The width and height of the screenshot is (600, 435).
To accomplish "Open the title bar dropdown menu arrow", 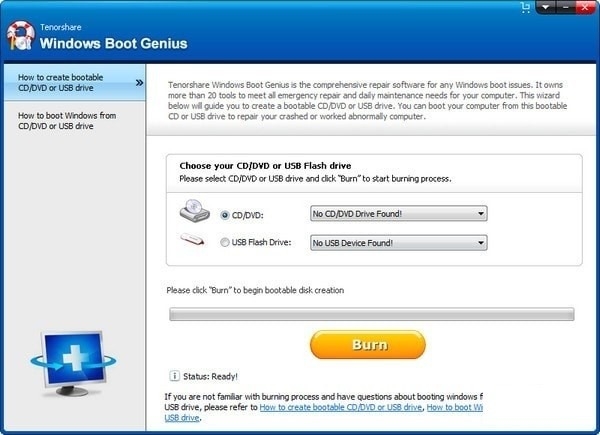I will (x=545, y=7).
